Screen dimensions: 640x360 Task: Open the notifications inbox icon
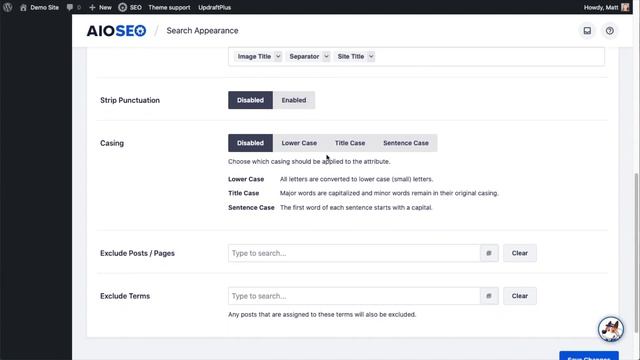pyautogui.click(x=587, y=31)
